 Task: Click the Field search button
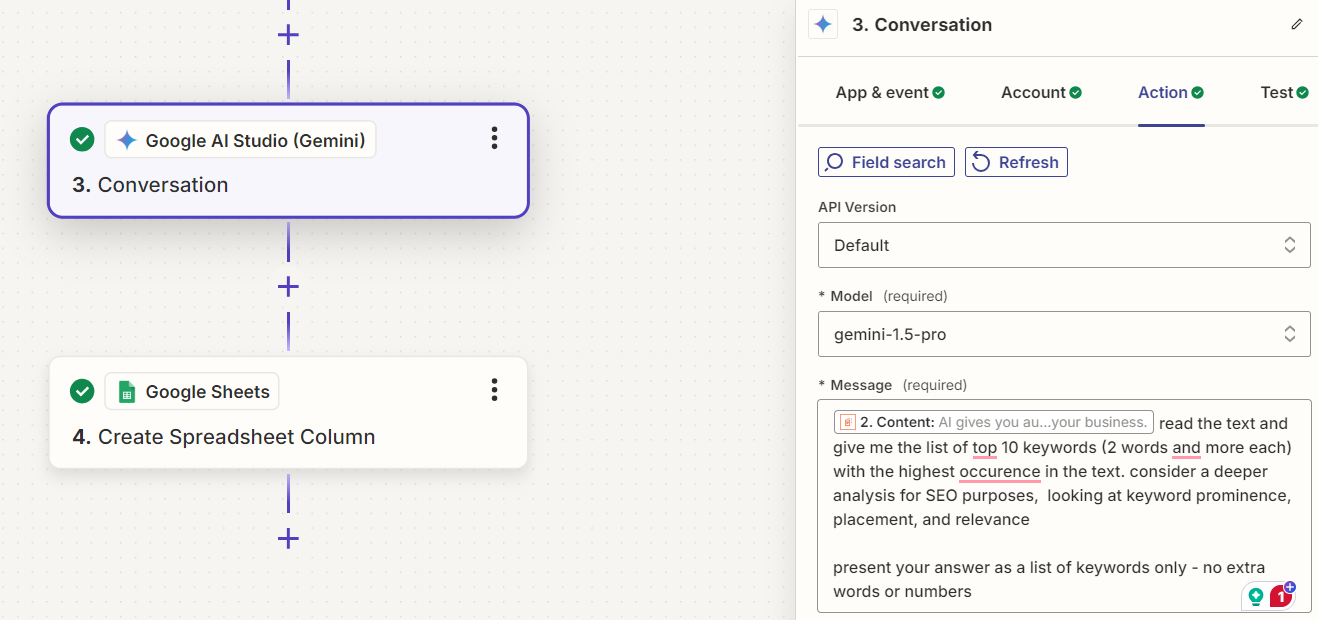tap(886, 162)
